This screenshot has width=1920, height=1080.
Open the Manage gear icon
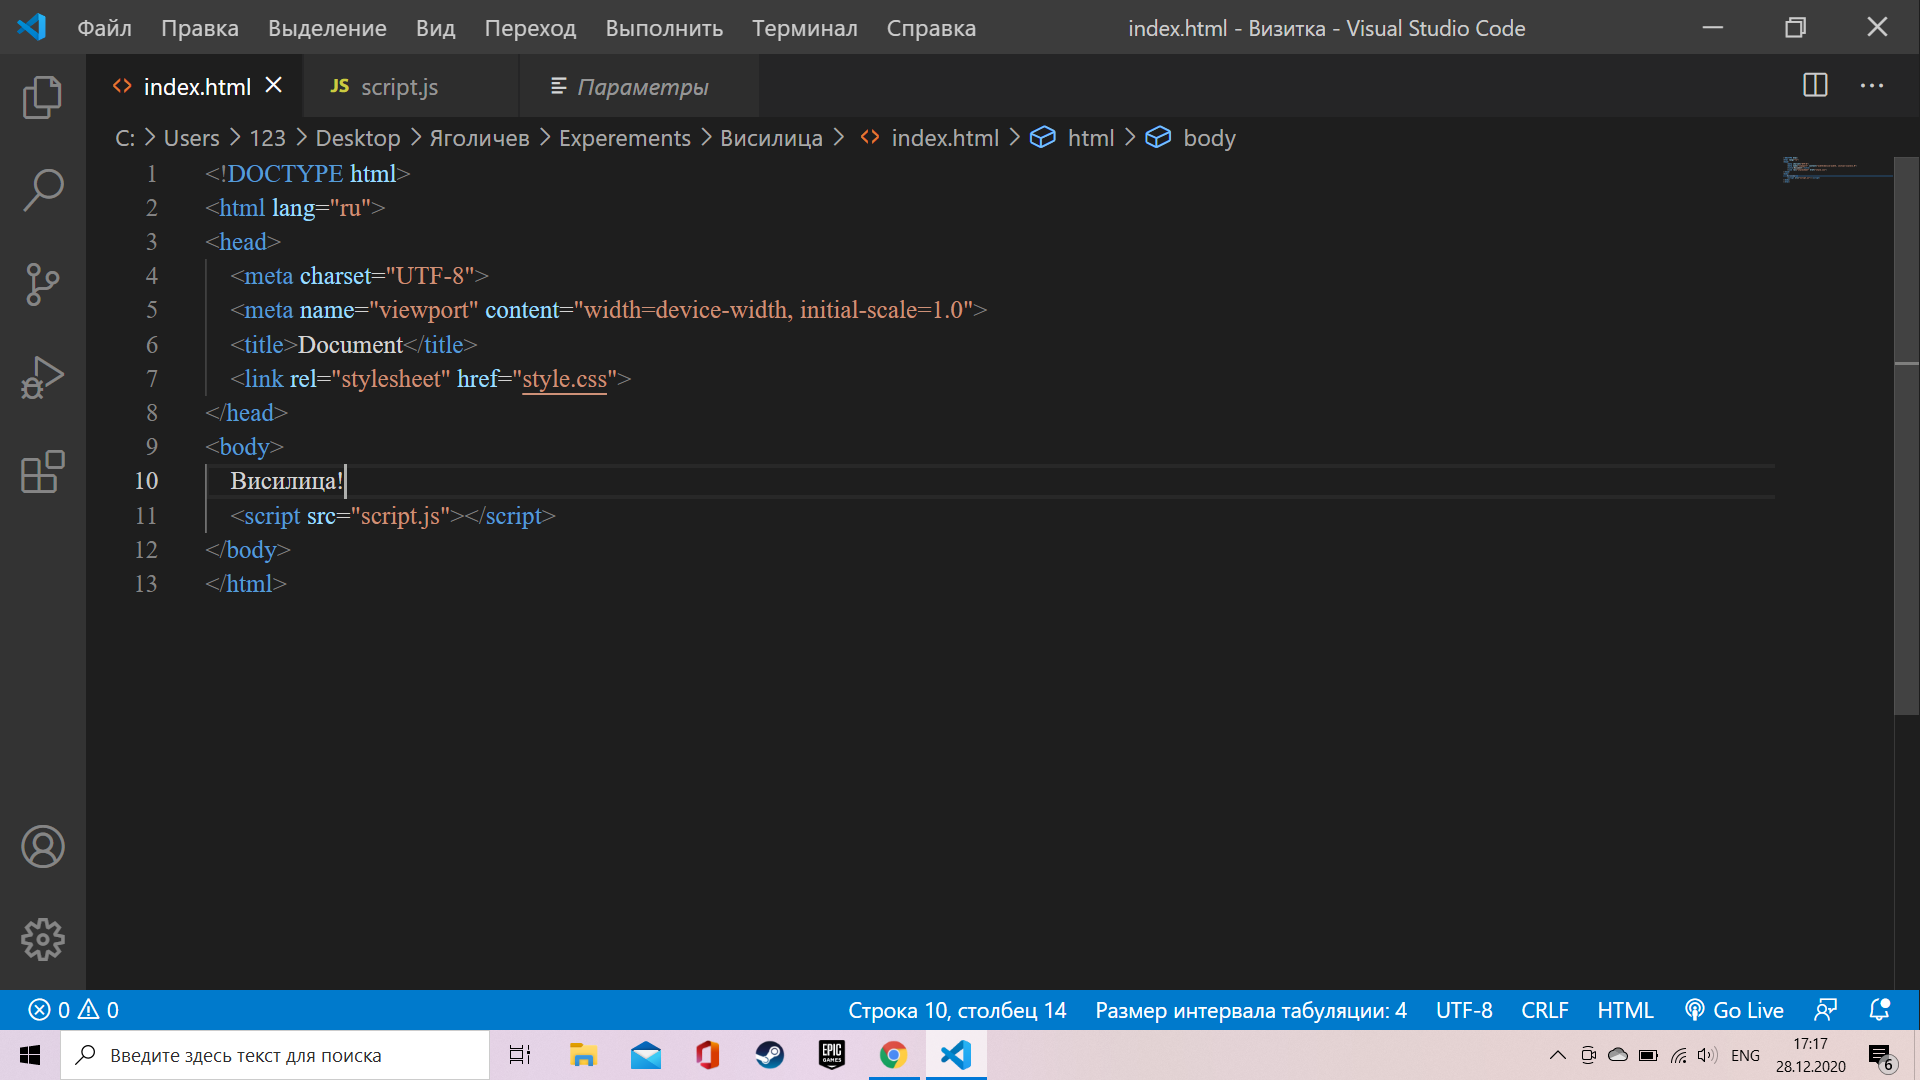click(42, 940)
